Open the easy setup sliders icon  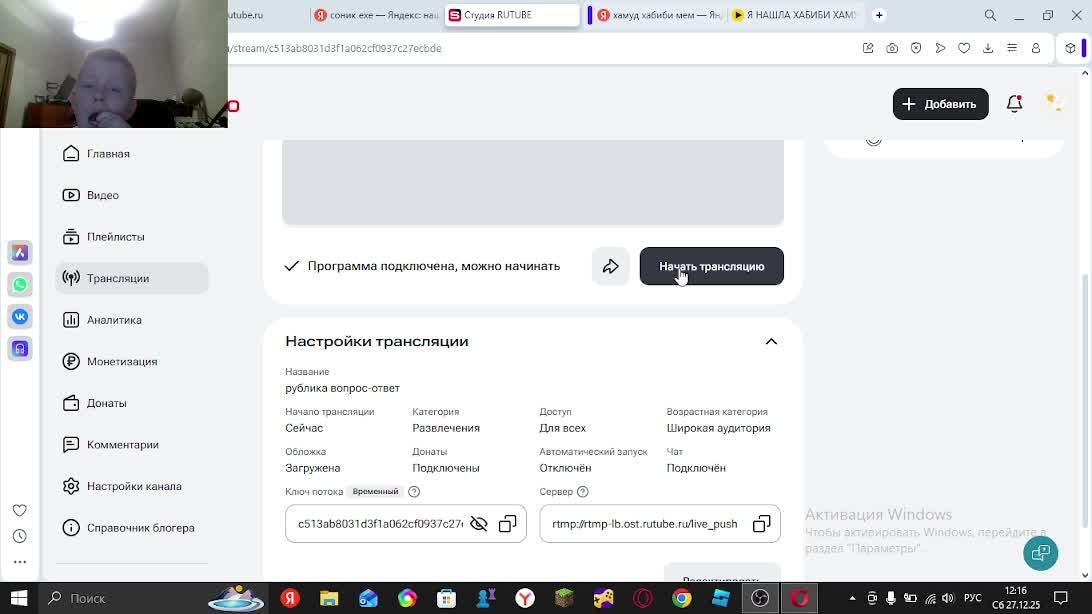[1012, 48]
